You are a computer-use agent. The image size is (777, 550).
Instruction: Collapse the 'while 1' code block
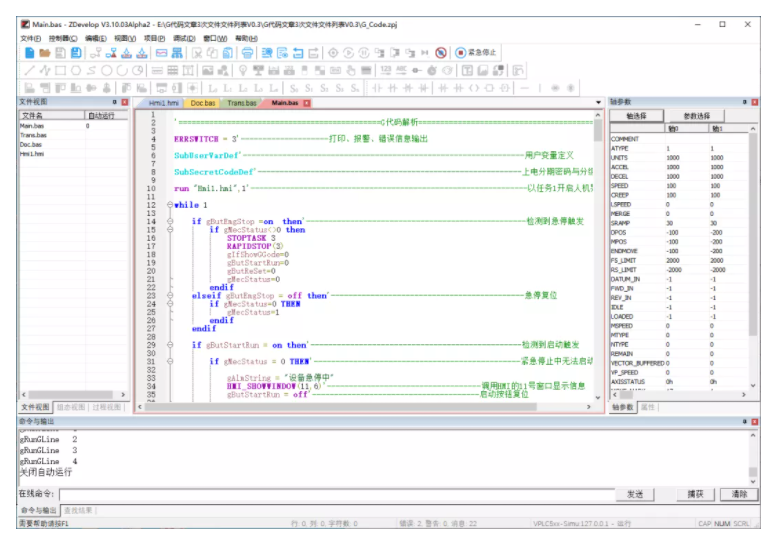(170, 205)
